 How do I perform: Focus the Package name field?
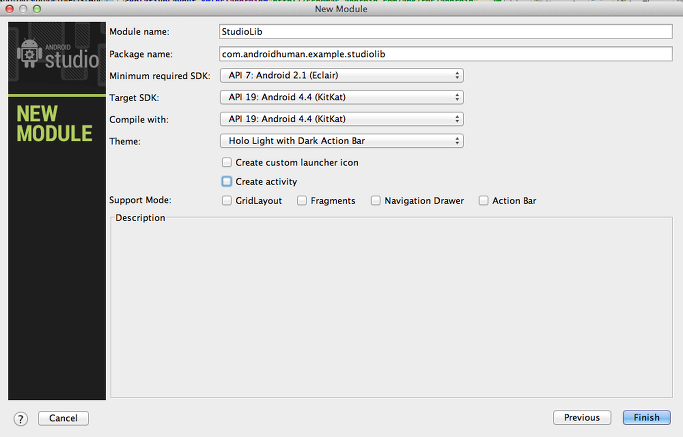point(446,54)
